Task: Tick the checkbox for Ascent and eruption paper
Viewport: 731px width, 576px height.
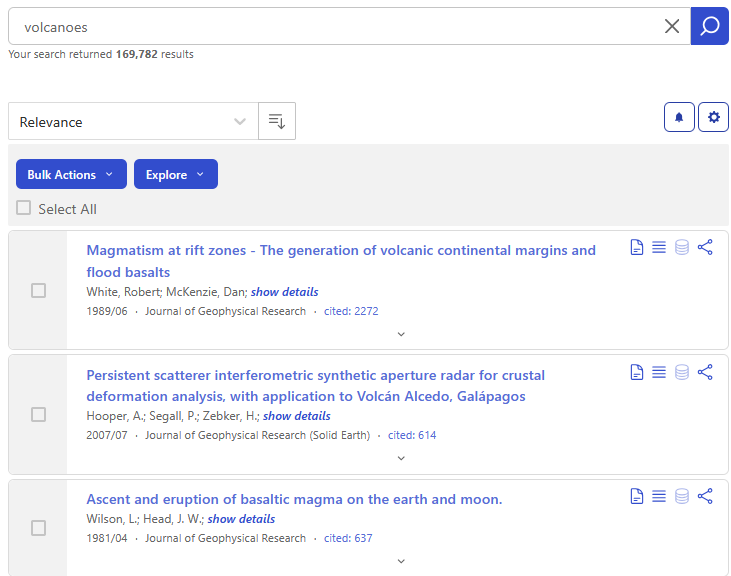Action: point(38,528)
